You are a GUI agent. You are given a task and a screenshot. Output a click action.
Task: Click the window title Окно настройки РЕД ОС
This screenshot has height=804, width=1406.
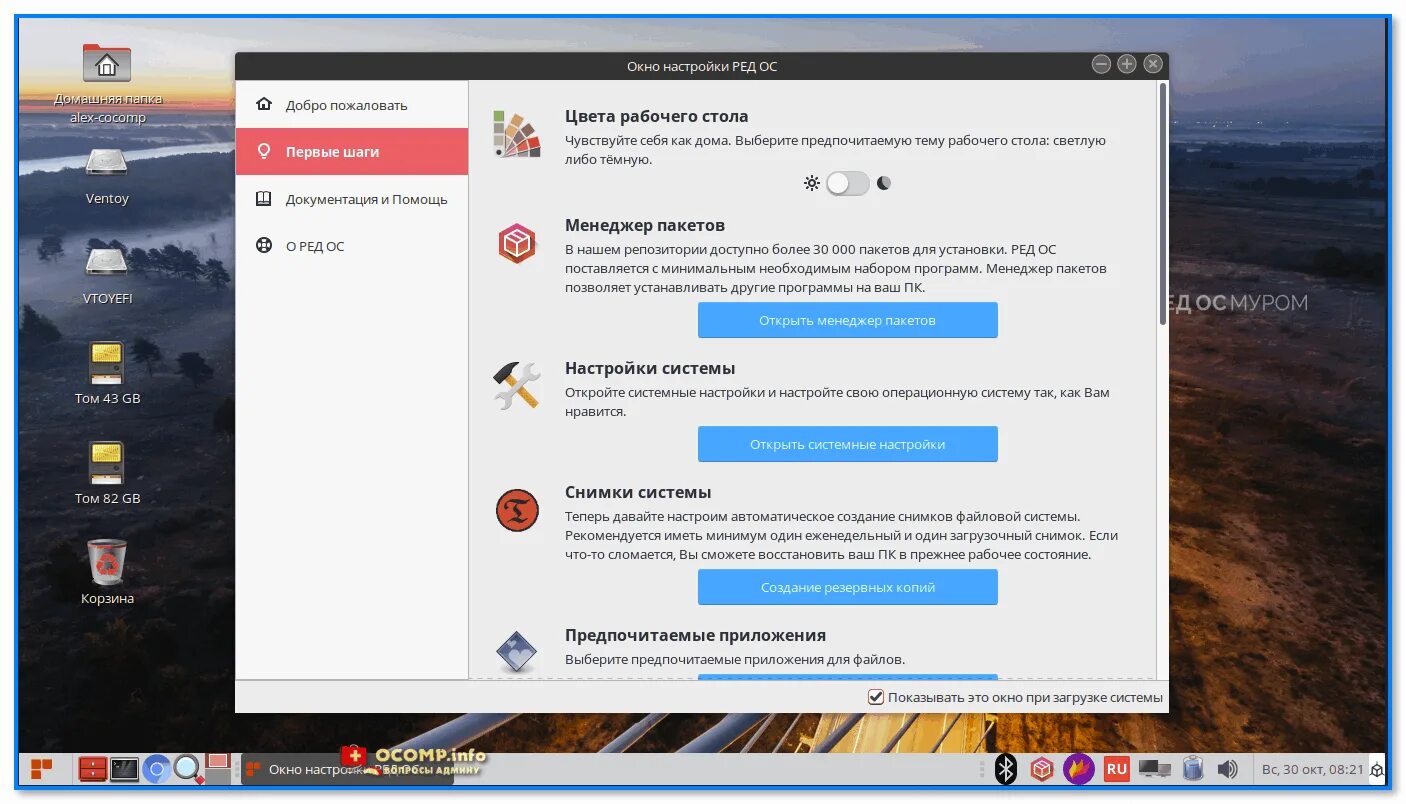coord(702,66)
